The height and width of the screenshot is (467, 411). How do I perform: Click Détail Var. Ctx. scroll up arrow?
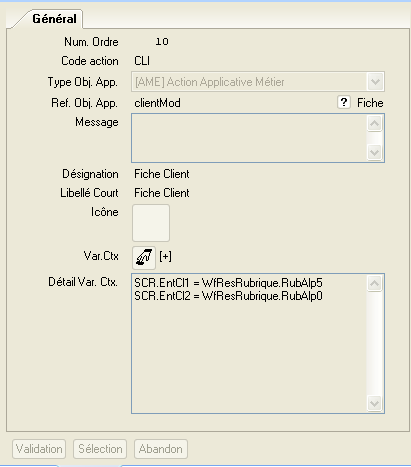pos(374,283)
